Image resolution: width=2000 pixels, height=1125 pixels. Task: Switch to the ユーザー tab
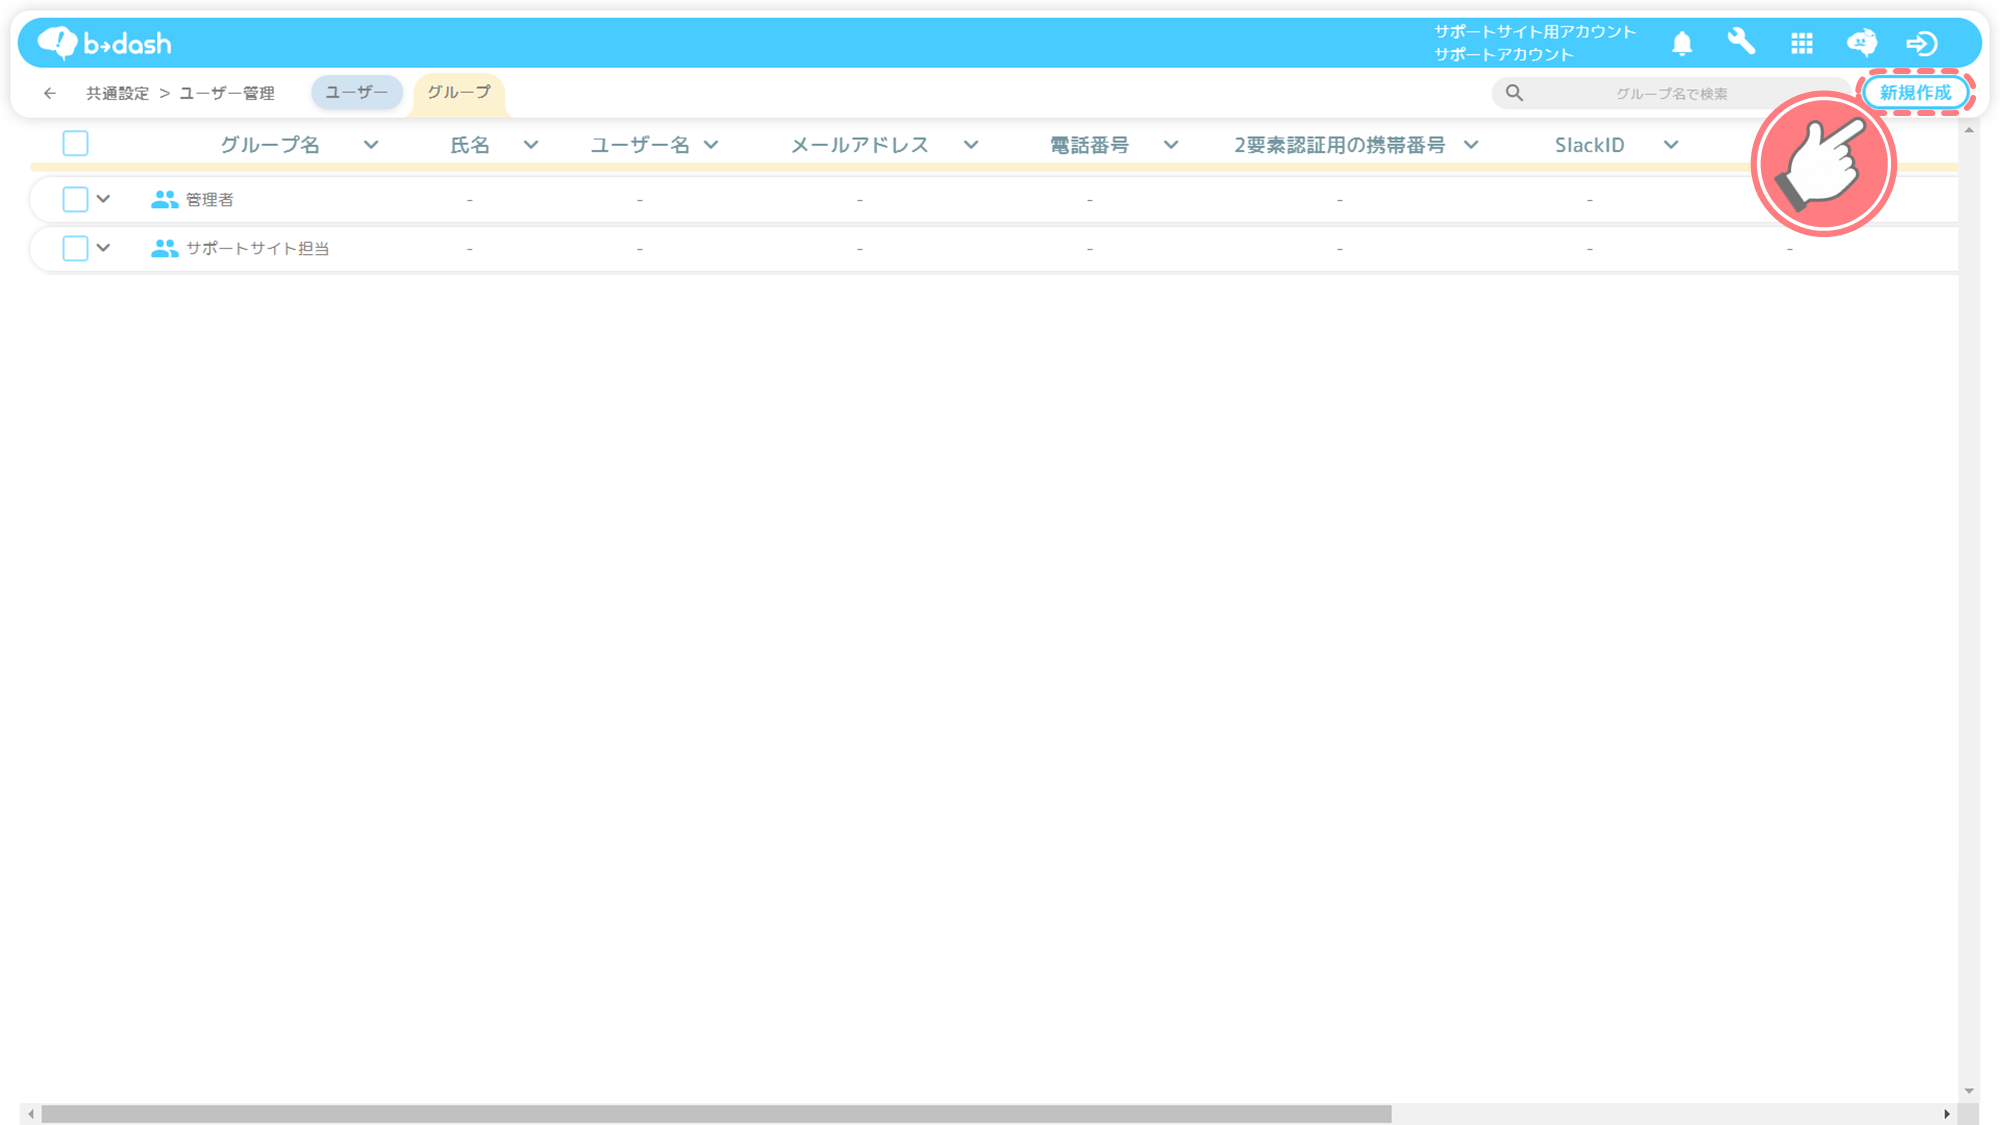pyautogui.click(x=356, y=92)
